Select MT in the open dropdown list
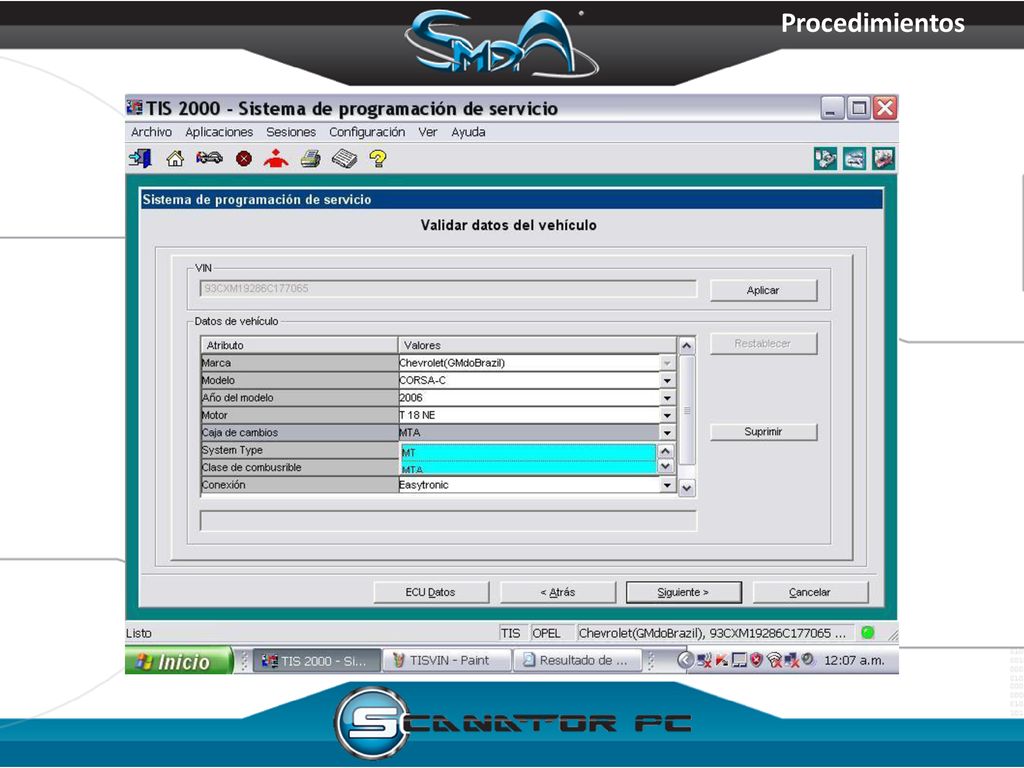The width and height of the screenshot is (1024, 768). pos(528,452)
